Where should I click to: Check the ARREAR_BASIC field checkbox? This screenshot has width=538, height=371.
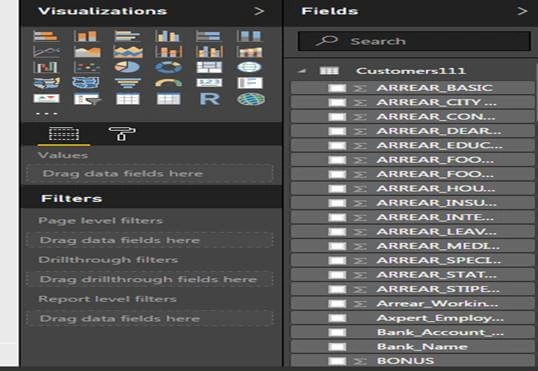[x=337, y=88]
